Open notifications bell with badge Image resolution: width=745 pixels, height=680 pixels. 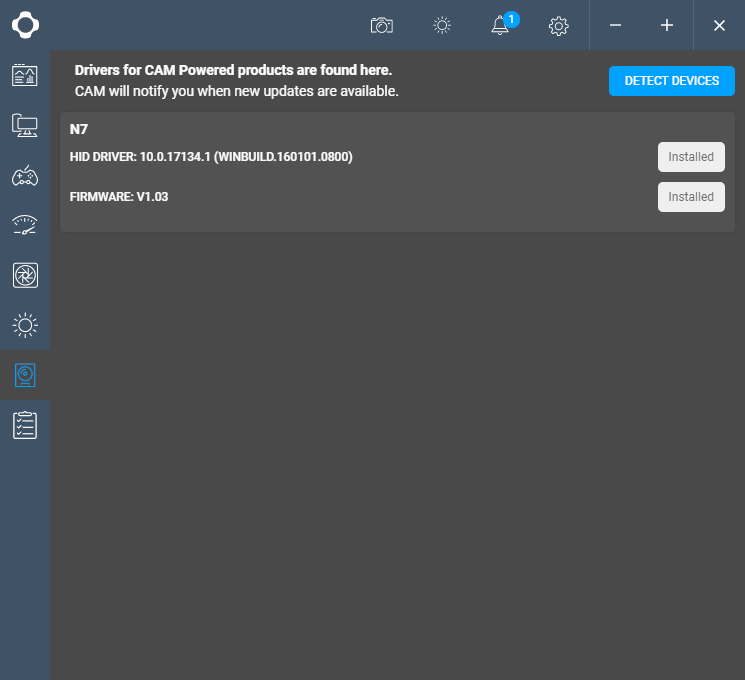pyautogui.click(x=501, y=25)
